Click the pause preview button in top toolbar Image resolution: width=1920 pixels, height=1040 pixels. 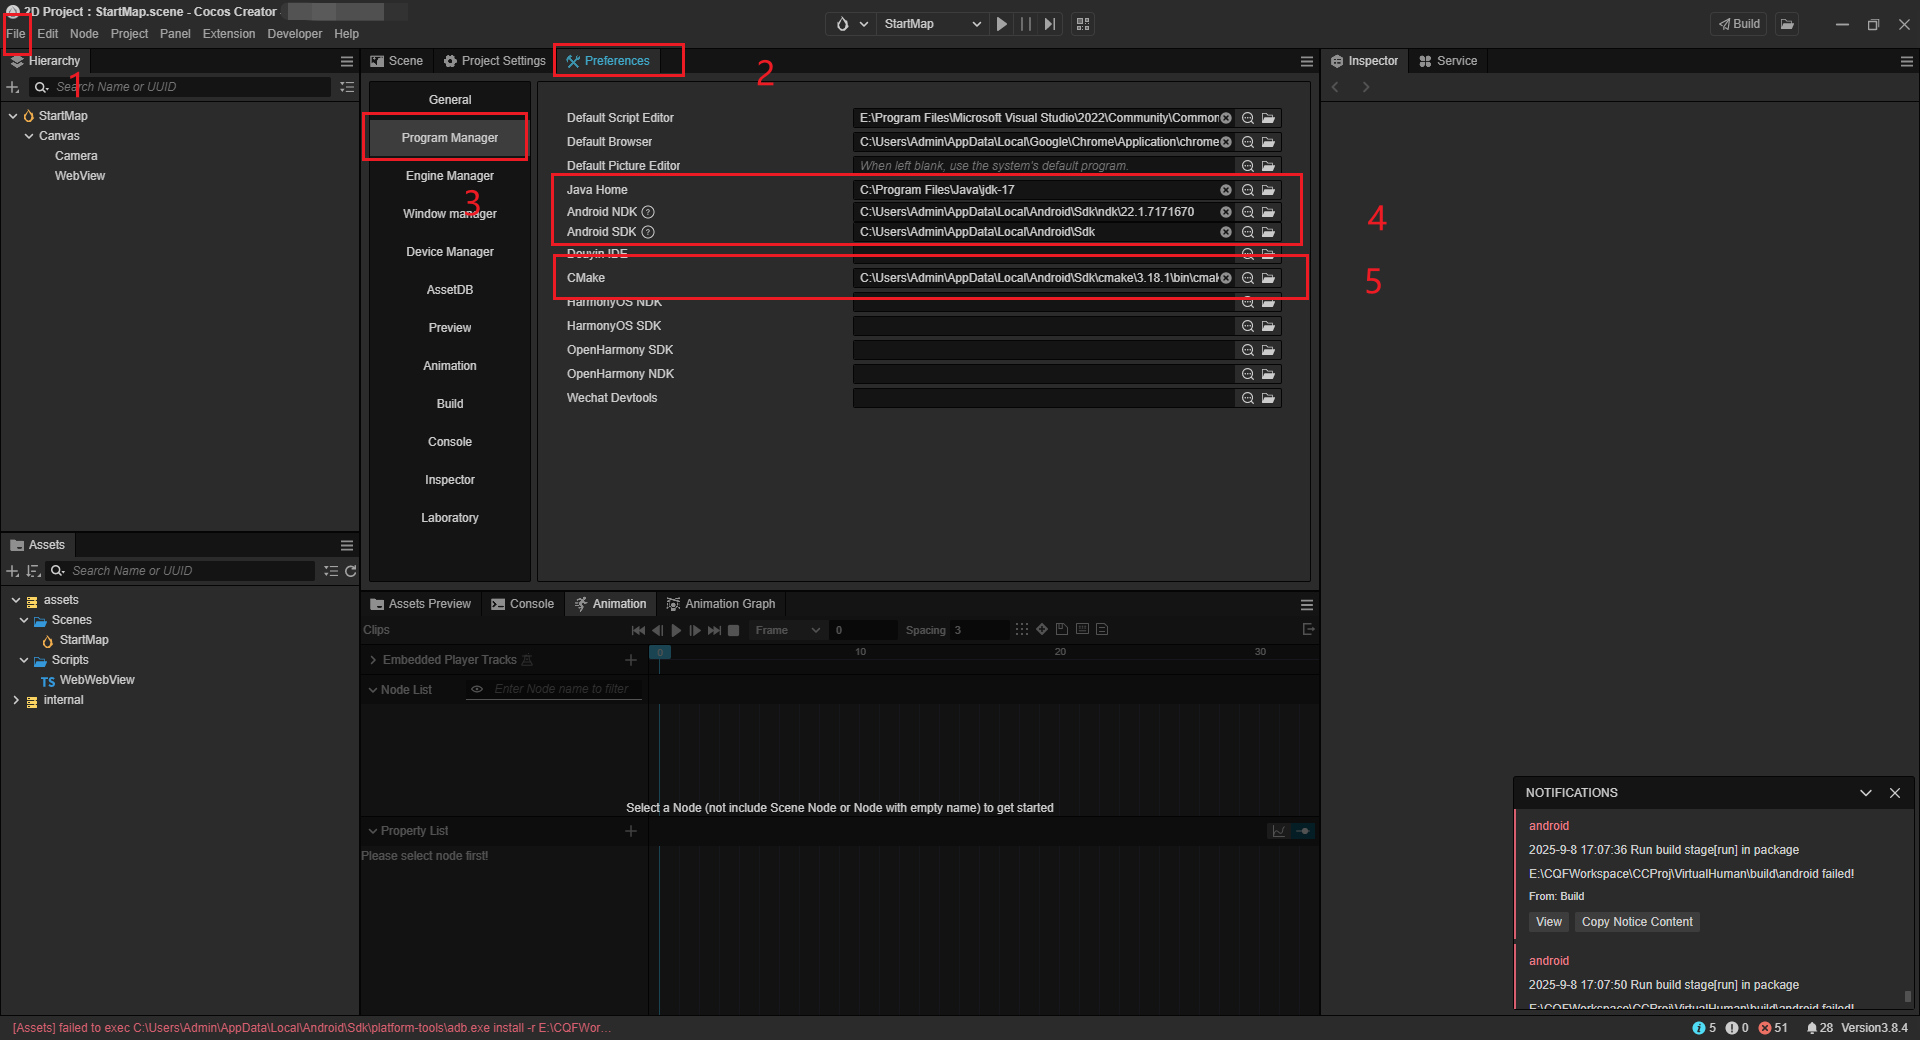tap(1026, 24)
